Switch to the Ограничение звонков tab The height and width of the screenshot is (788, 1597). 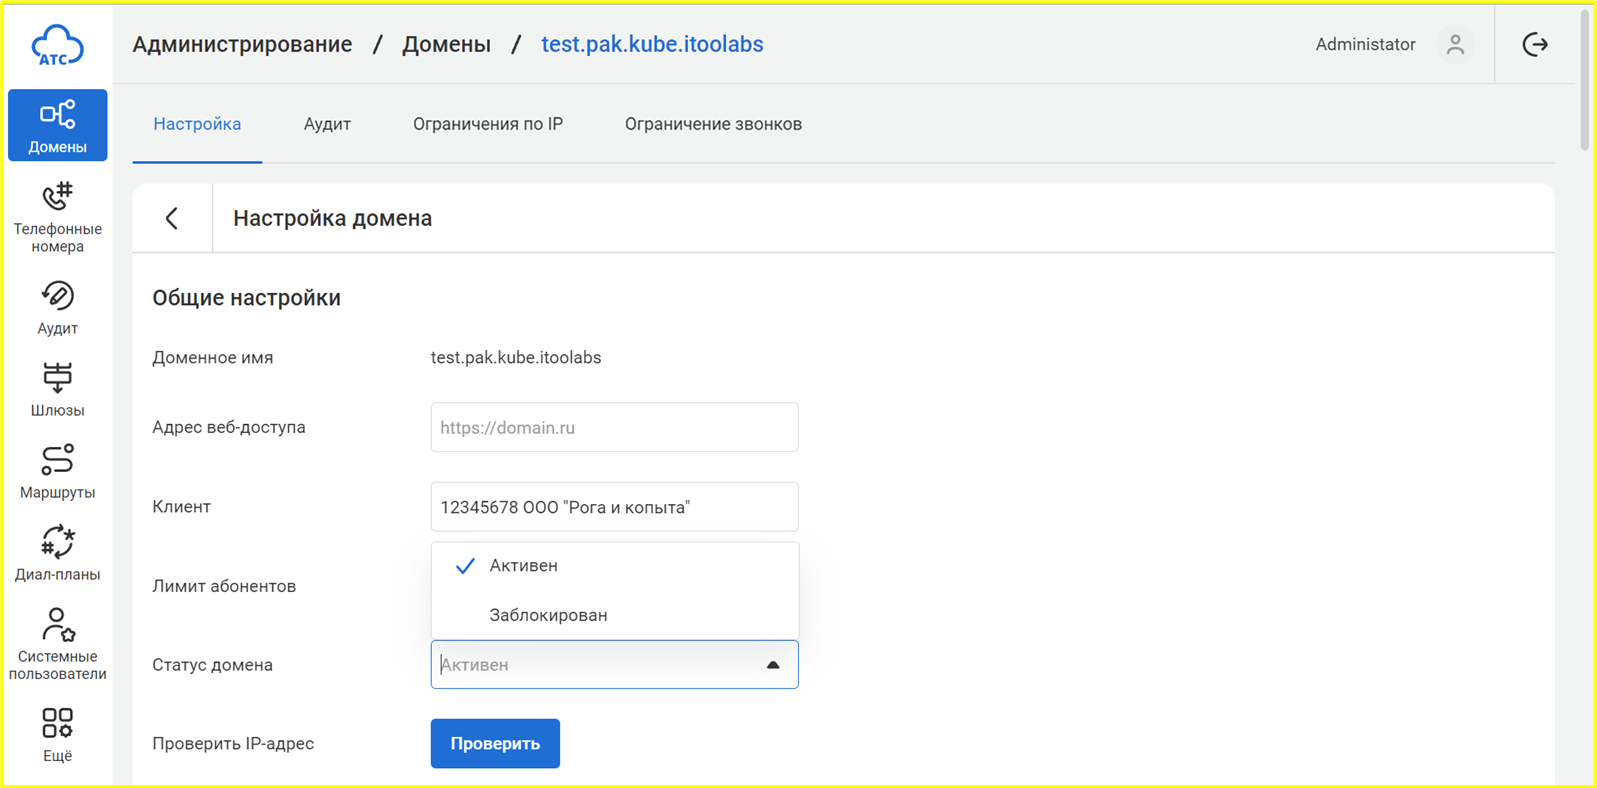(713, 124)
